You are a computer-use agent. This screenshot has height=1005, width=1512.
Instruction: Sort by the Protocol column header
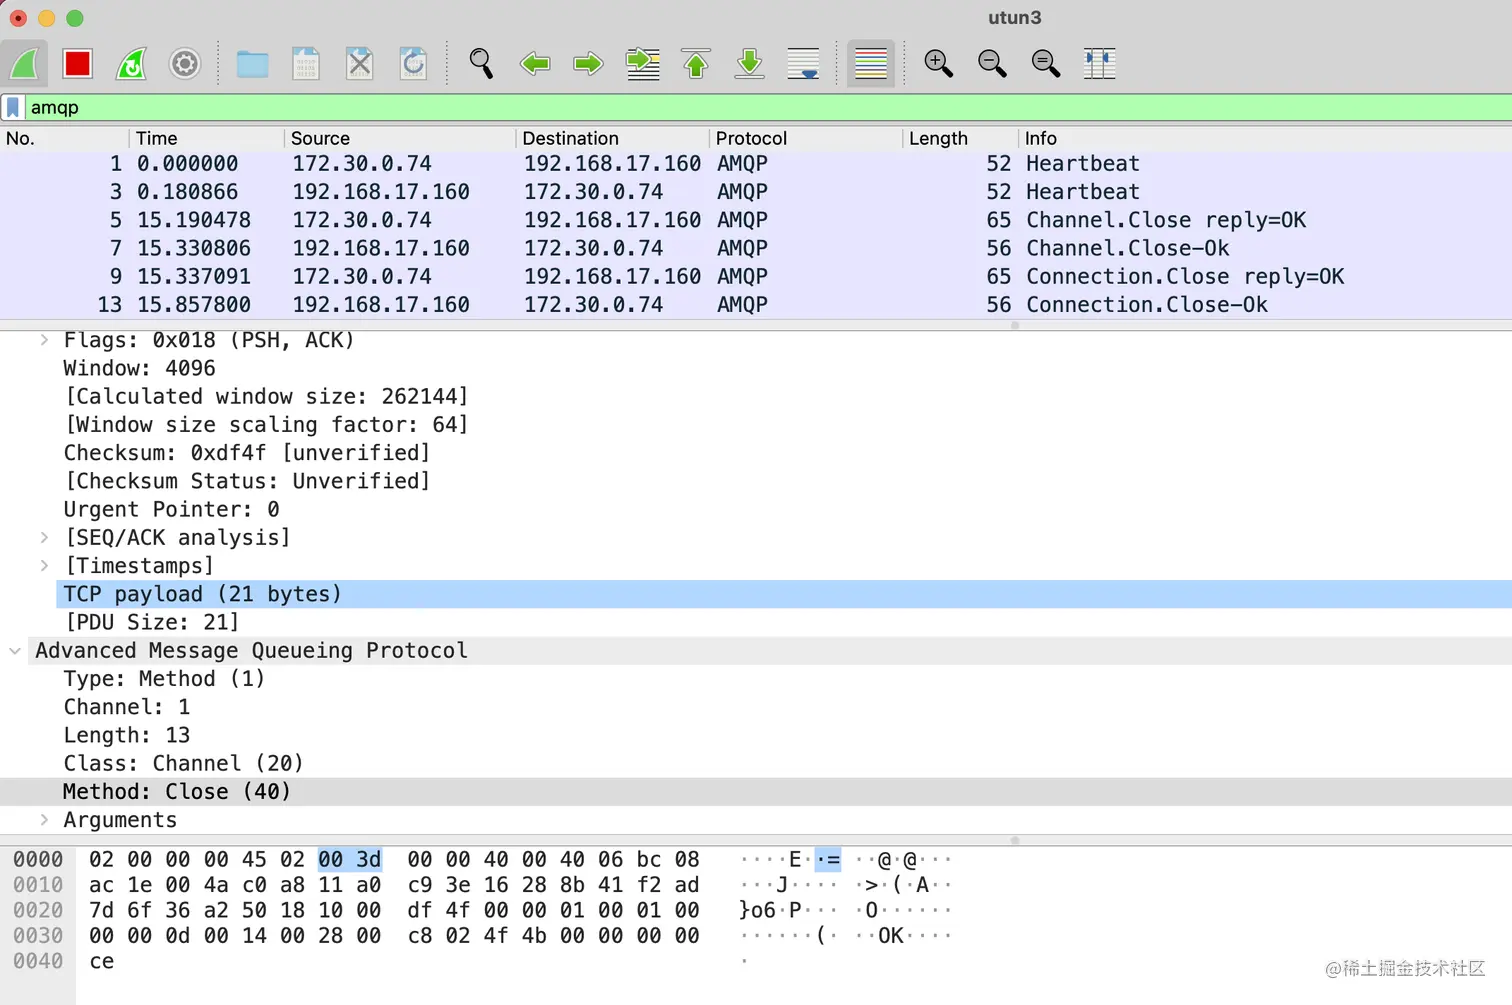806,138
